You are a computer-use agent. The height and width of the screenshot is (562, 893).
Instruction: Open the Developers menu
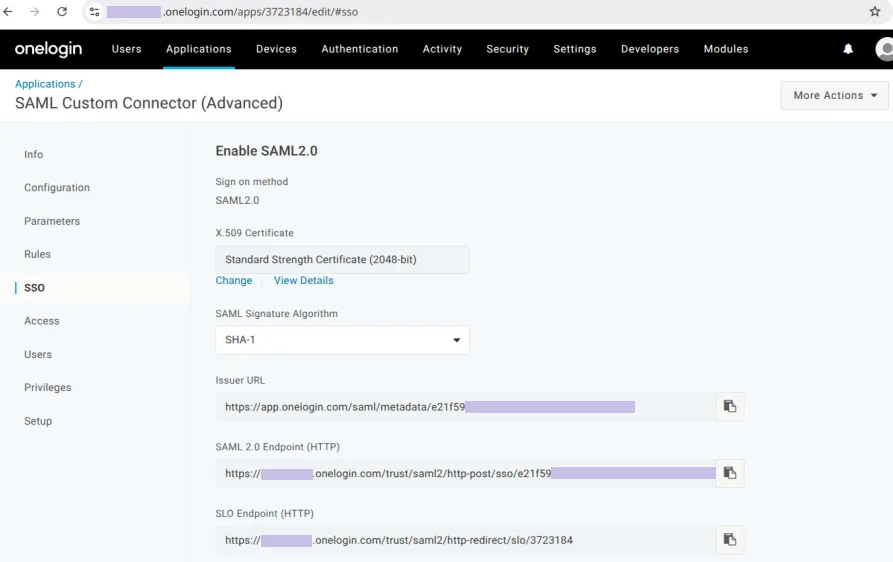click(650, 49)
